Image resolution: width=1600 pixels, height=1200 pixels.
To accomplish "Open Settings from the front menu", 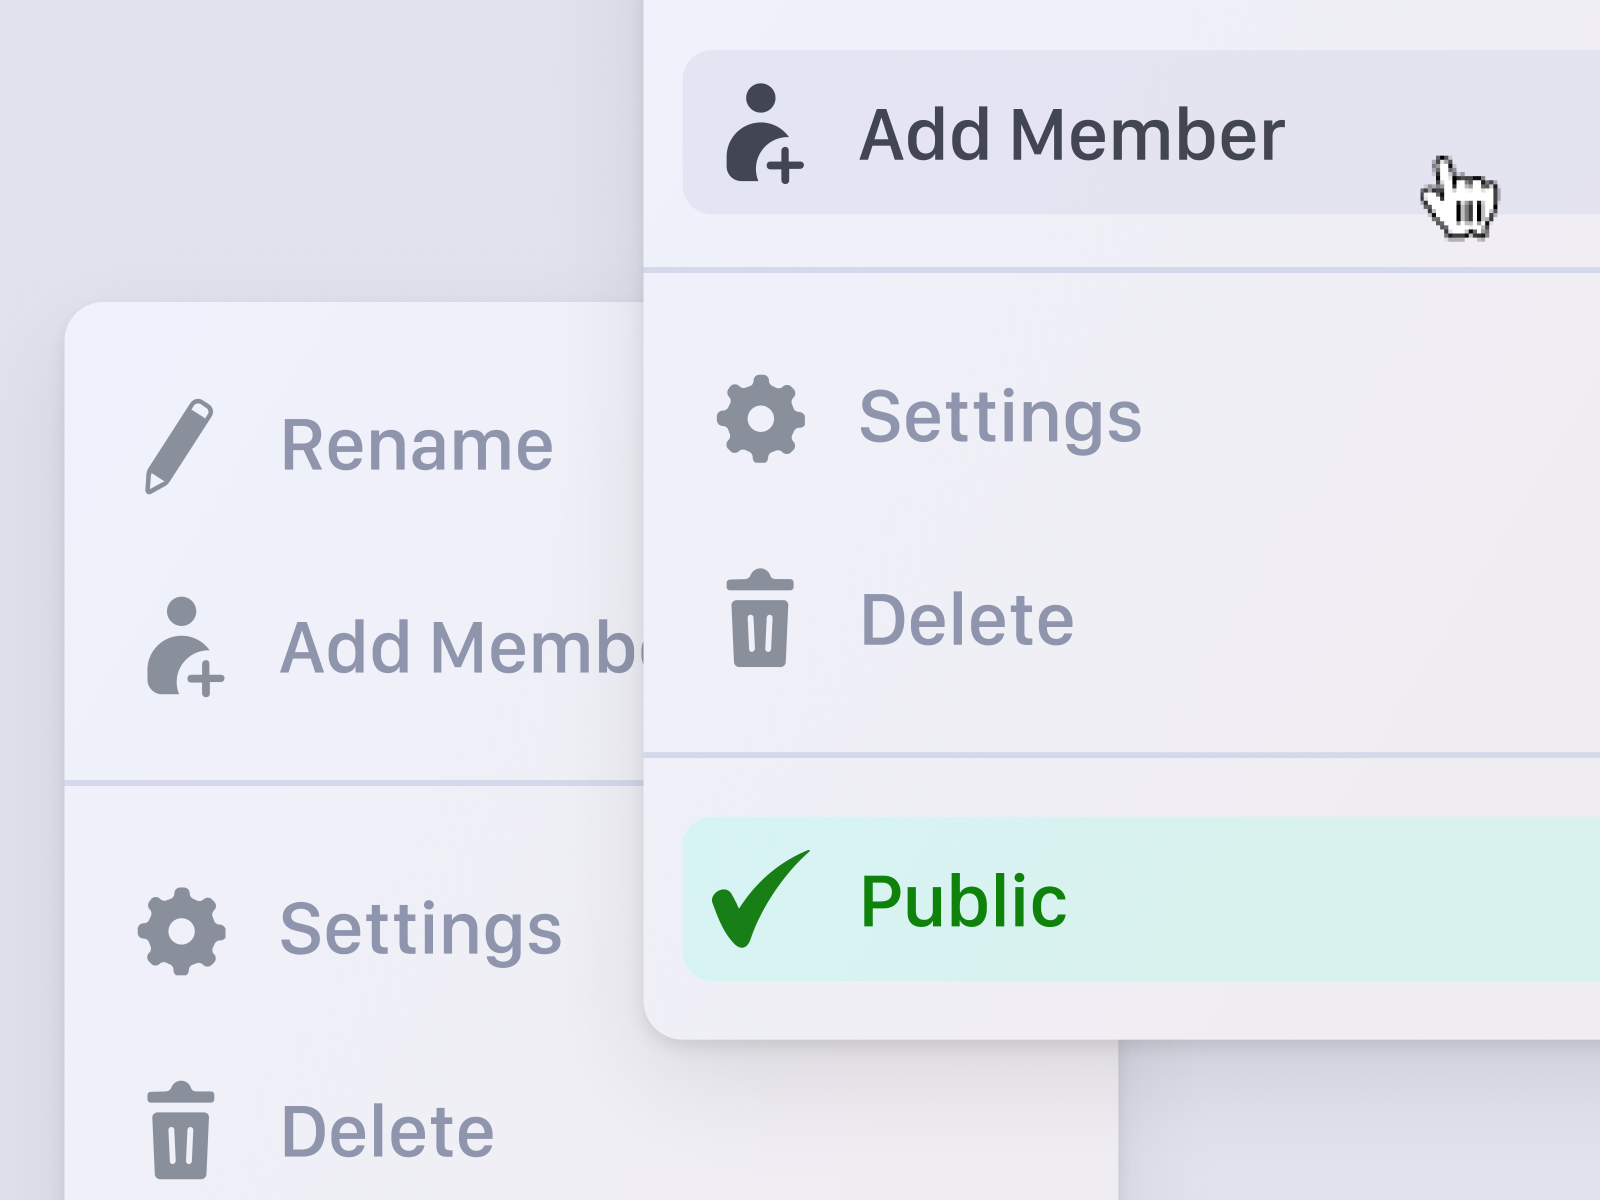I will (1000, 417).
